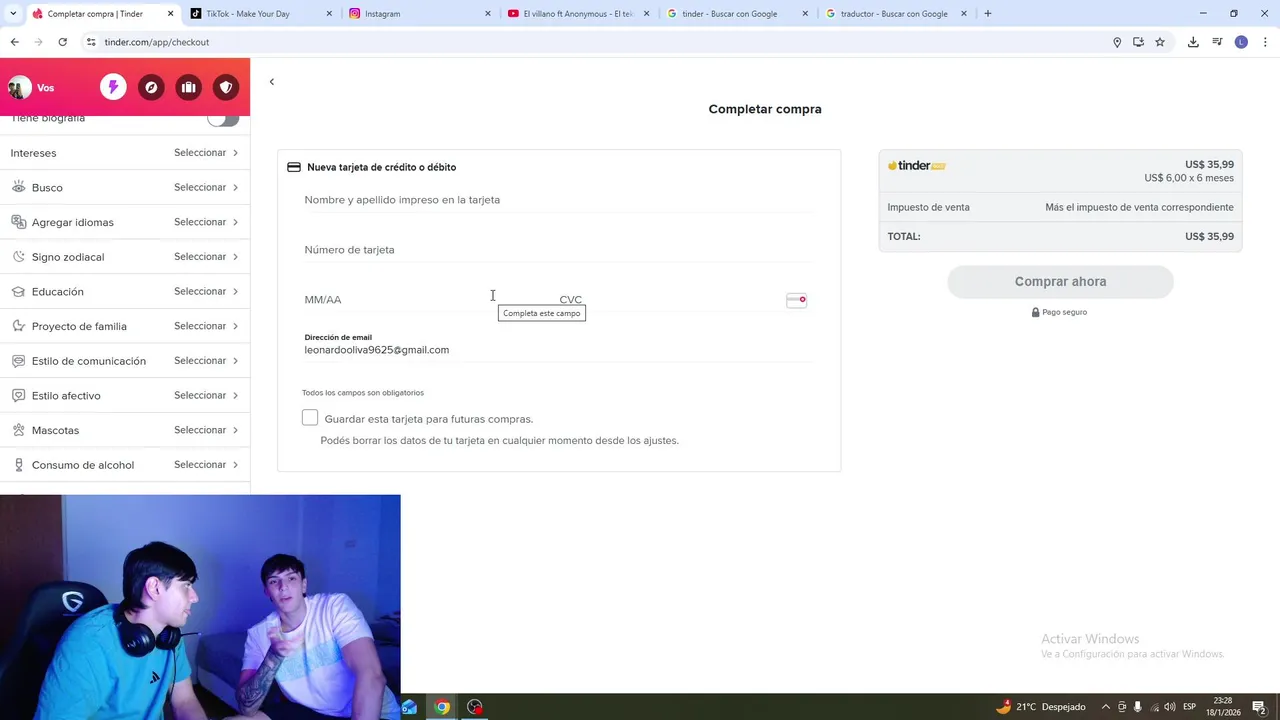The image size is (1280, 720).
Task: Toggle the Tiene biografía switch
Action: (223, 119)
